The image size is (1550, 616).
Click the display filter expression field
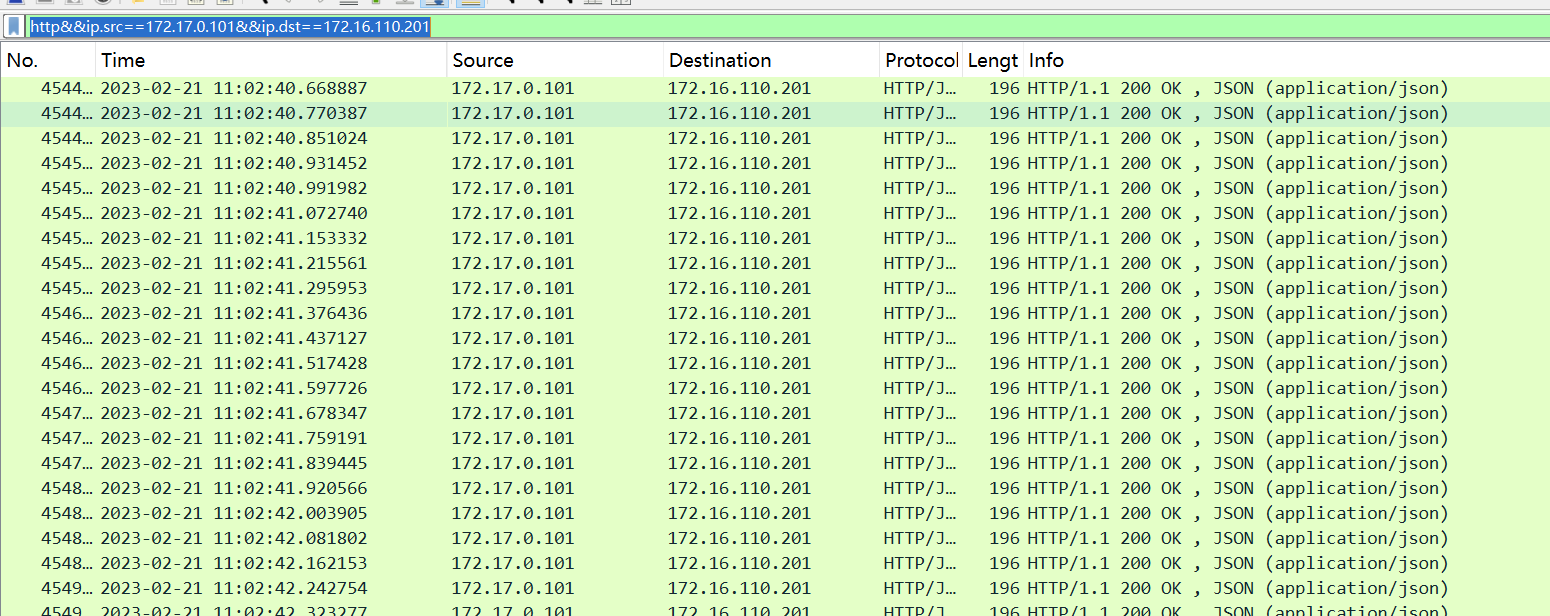(x=800, y=27)
